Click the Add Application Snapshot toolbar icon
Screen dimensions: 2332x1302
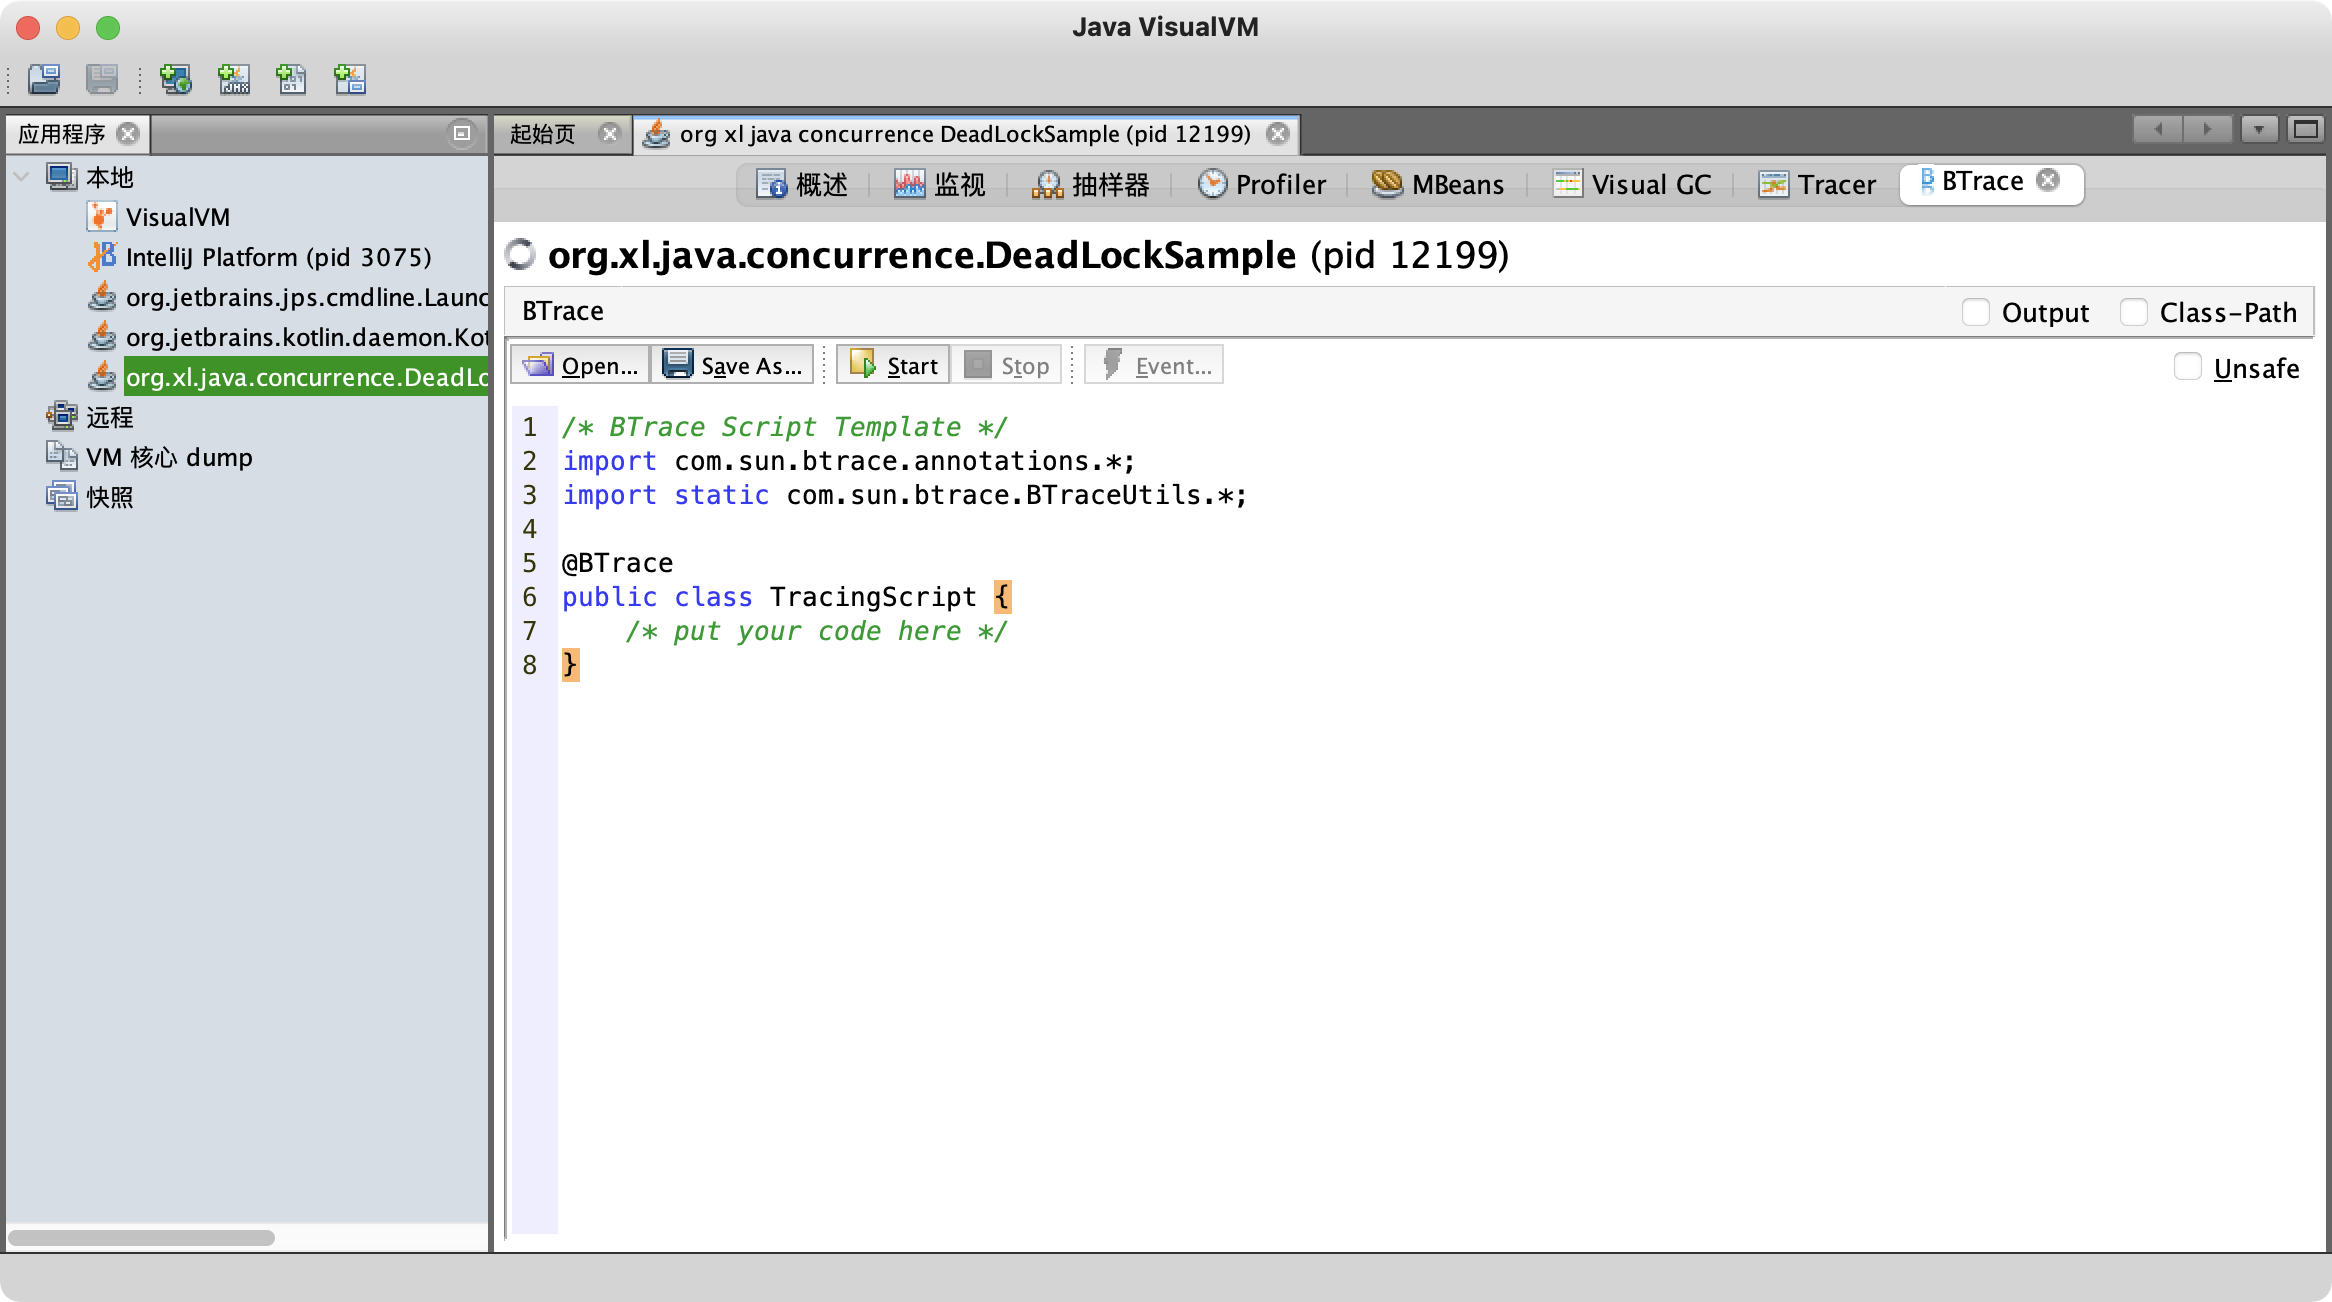pyautogui.click(x=349, y=79)
